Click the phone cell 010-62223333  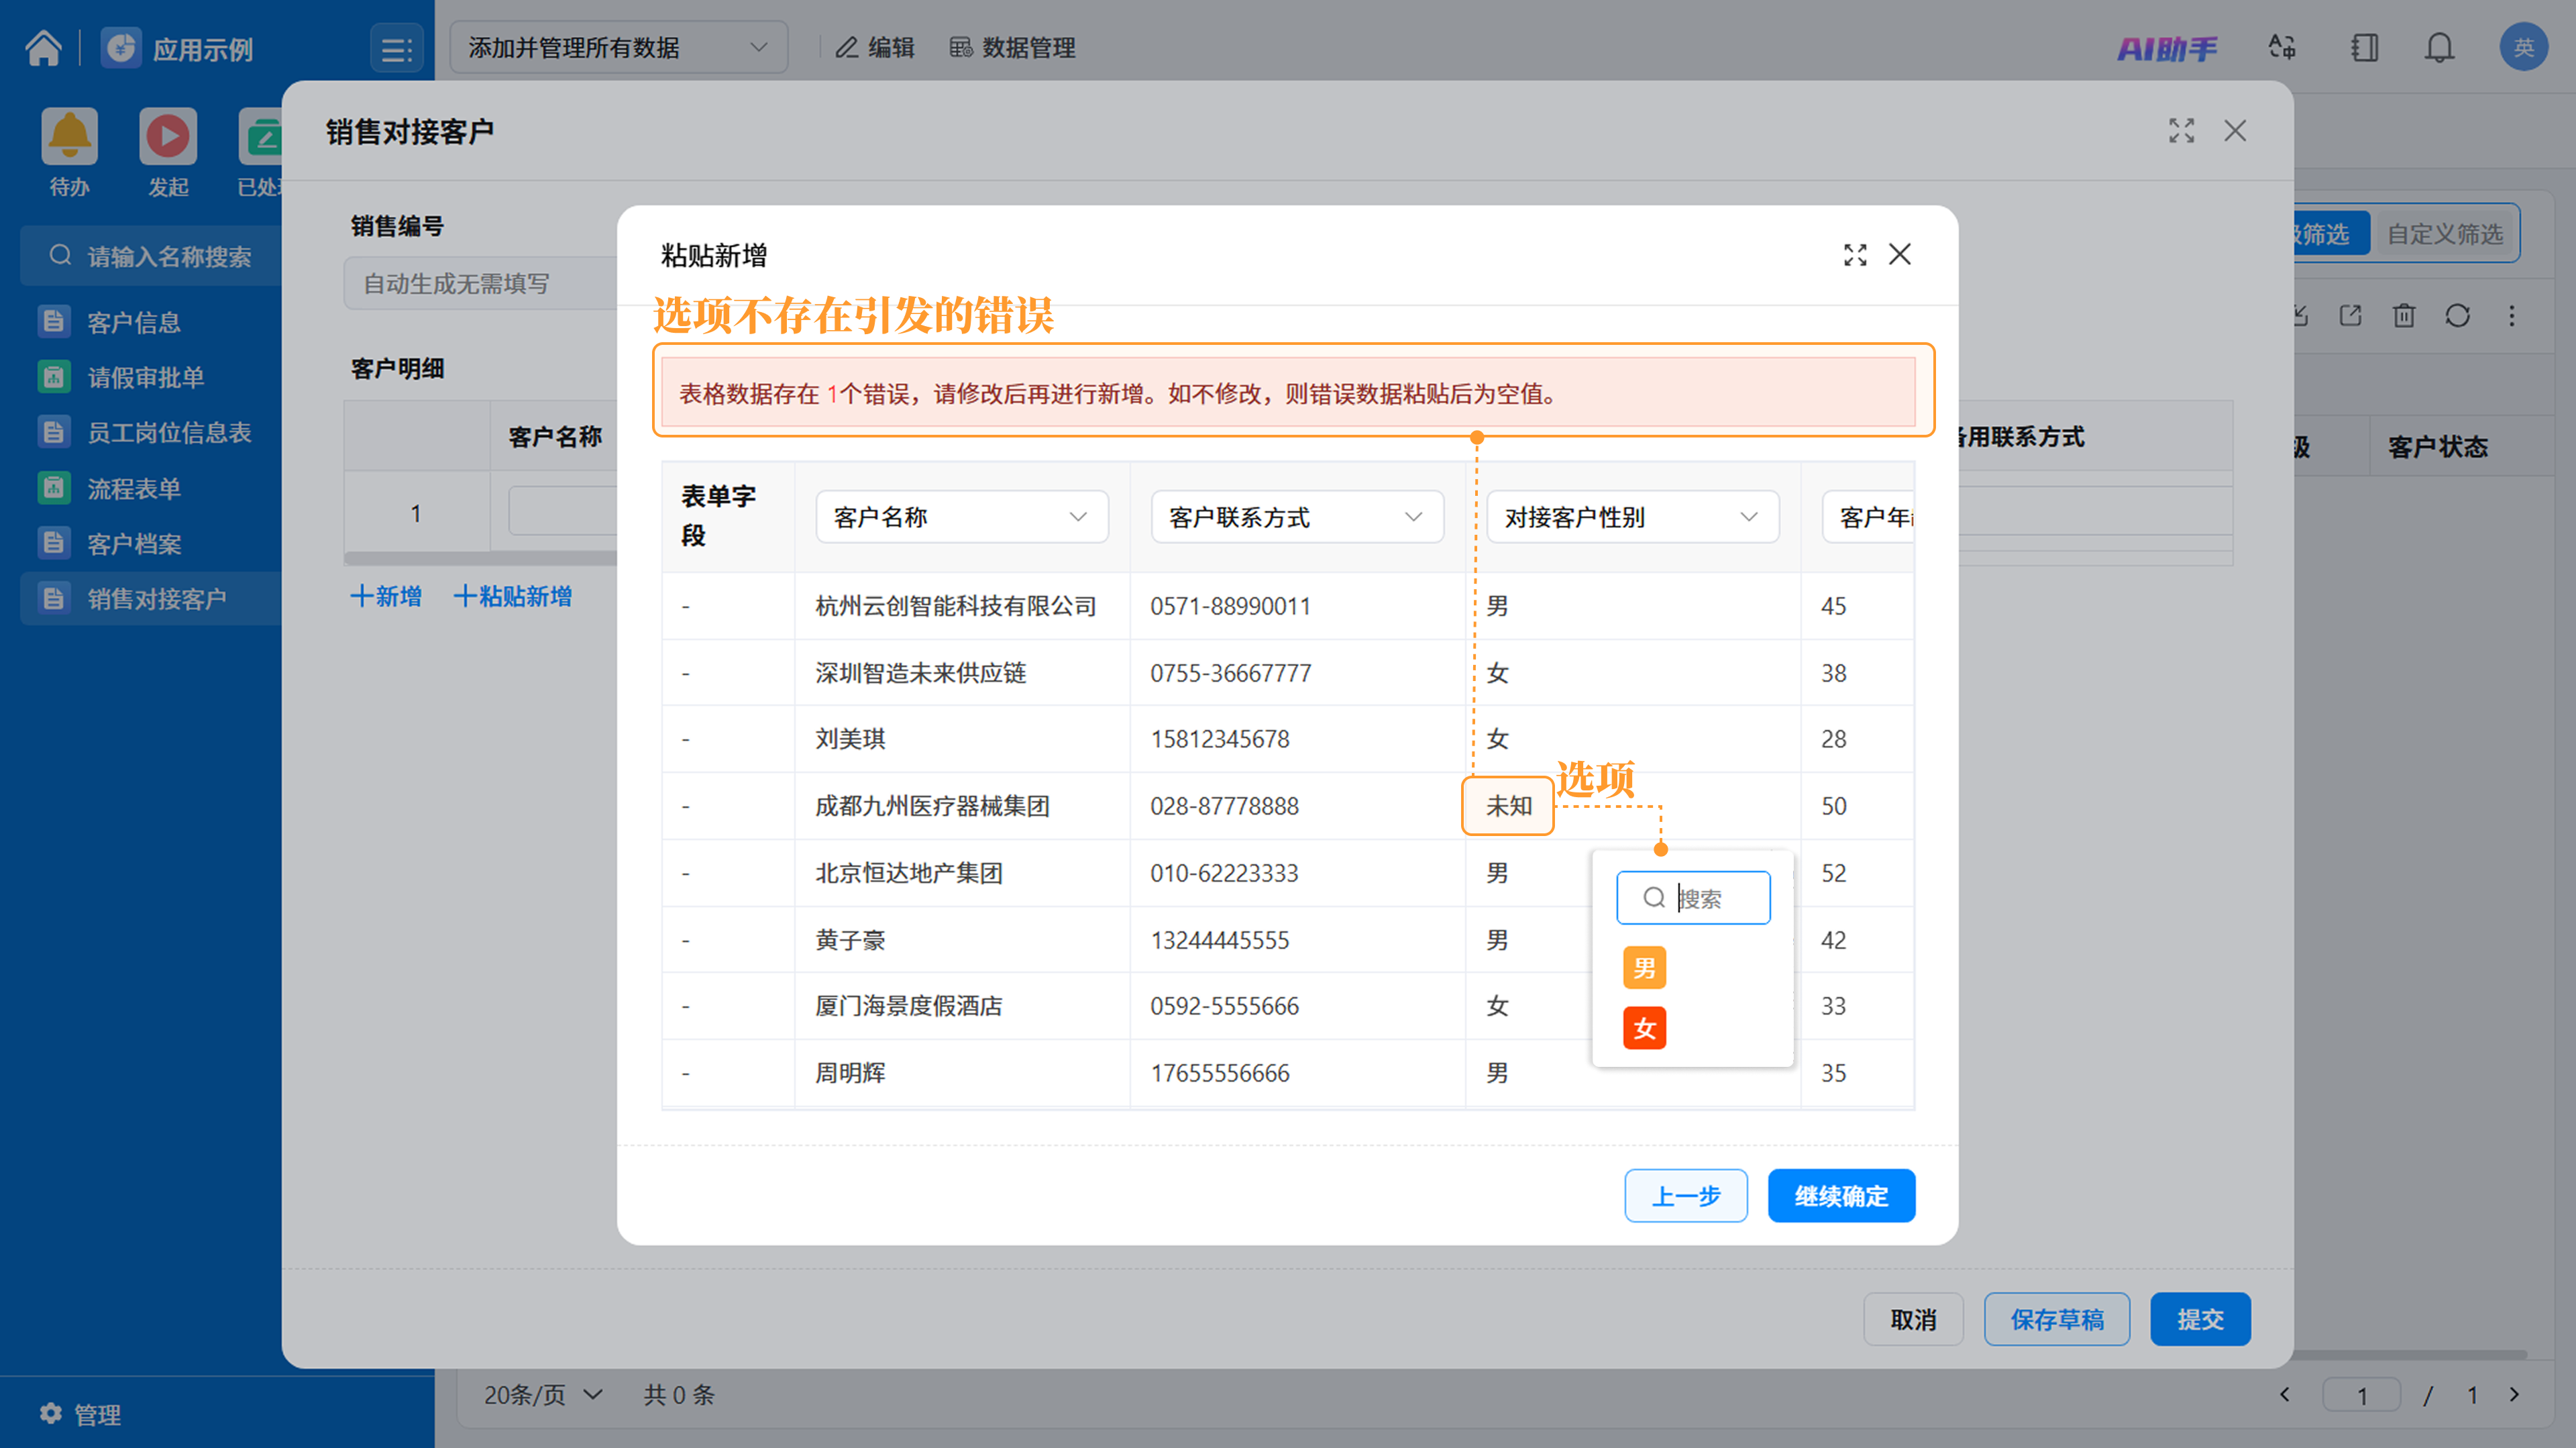pos(1297,873)
